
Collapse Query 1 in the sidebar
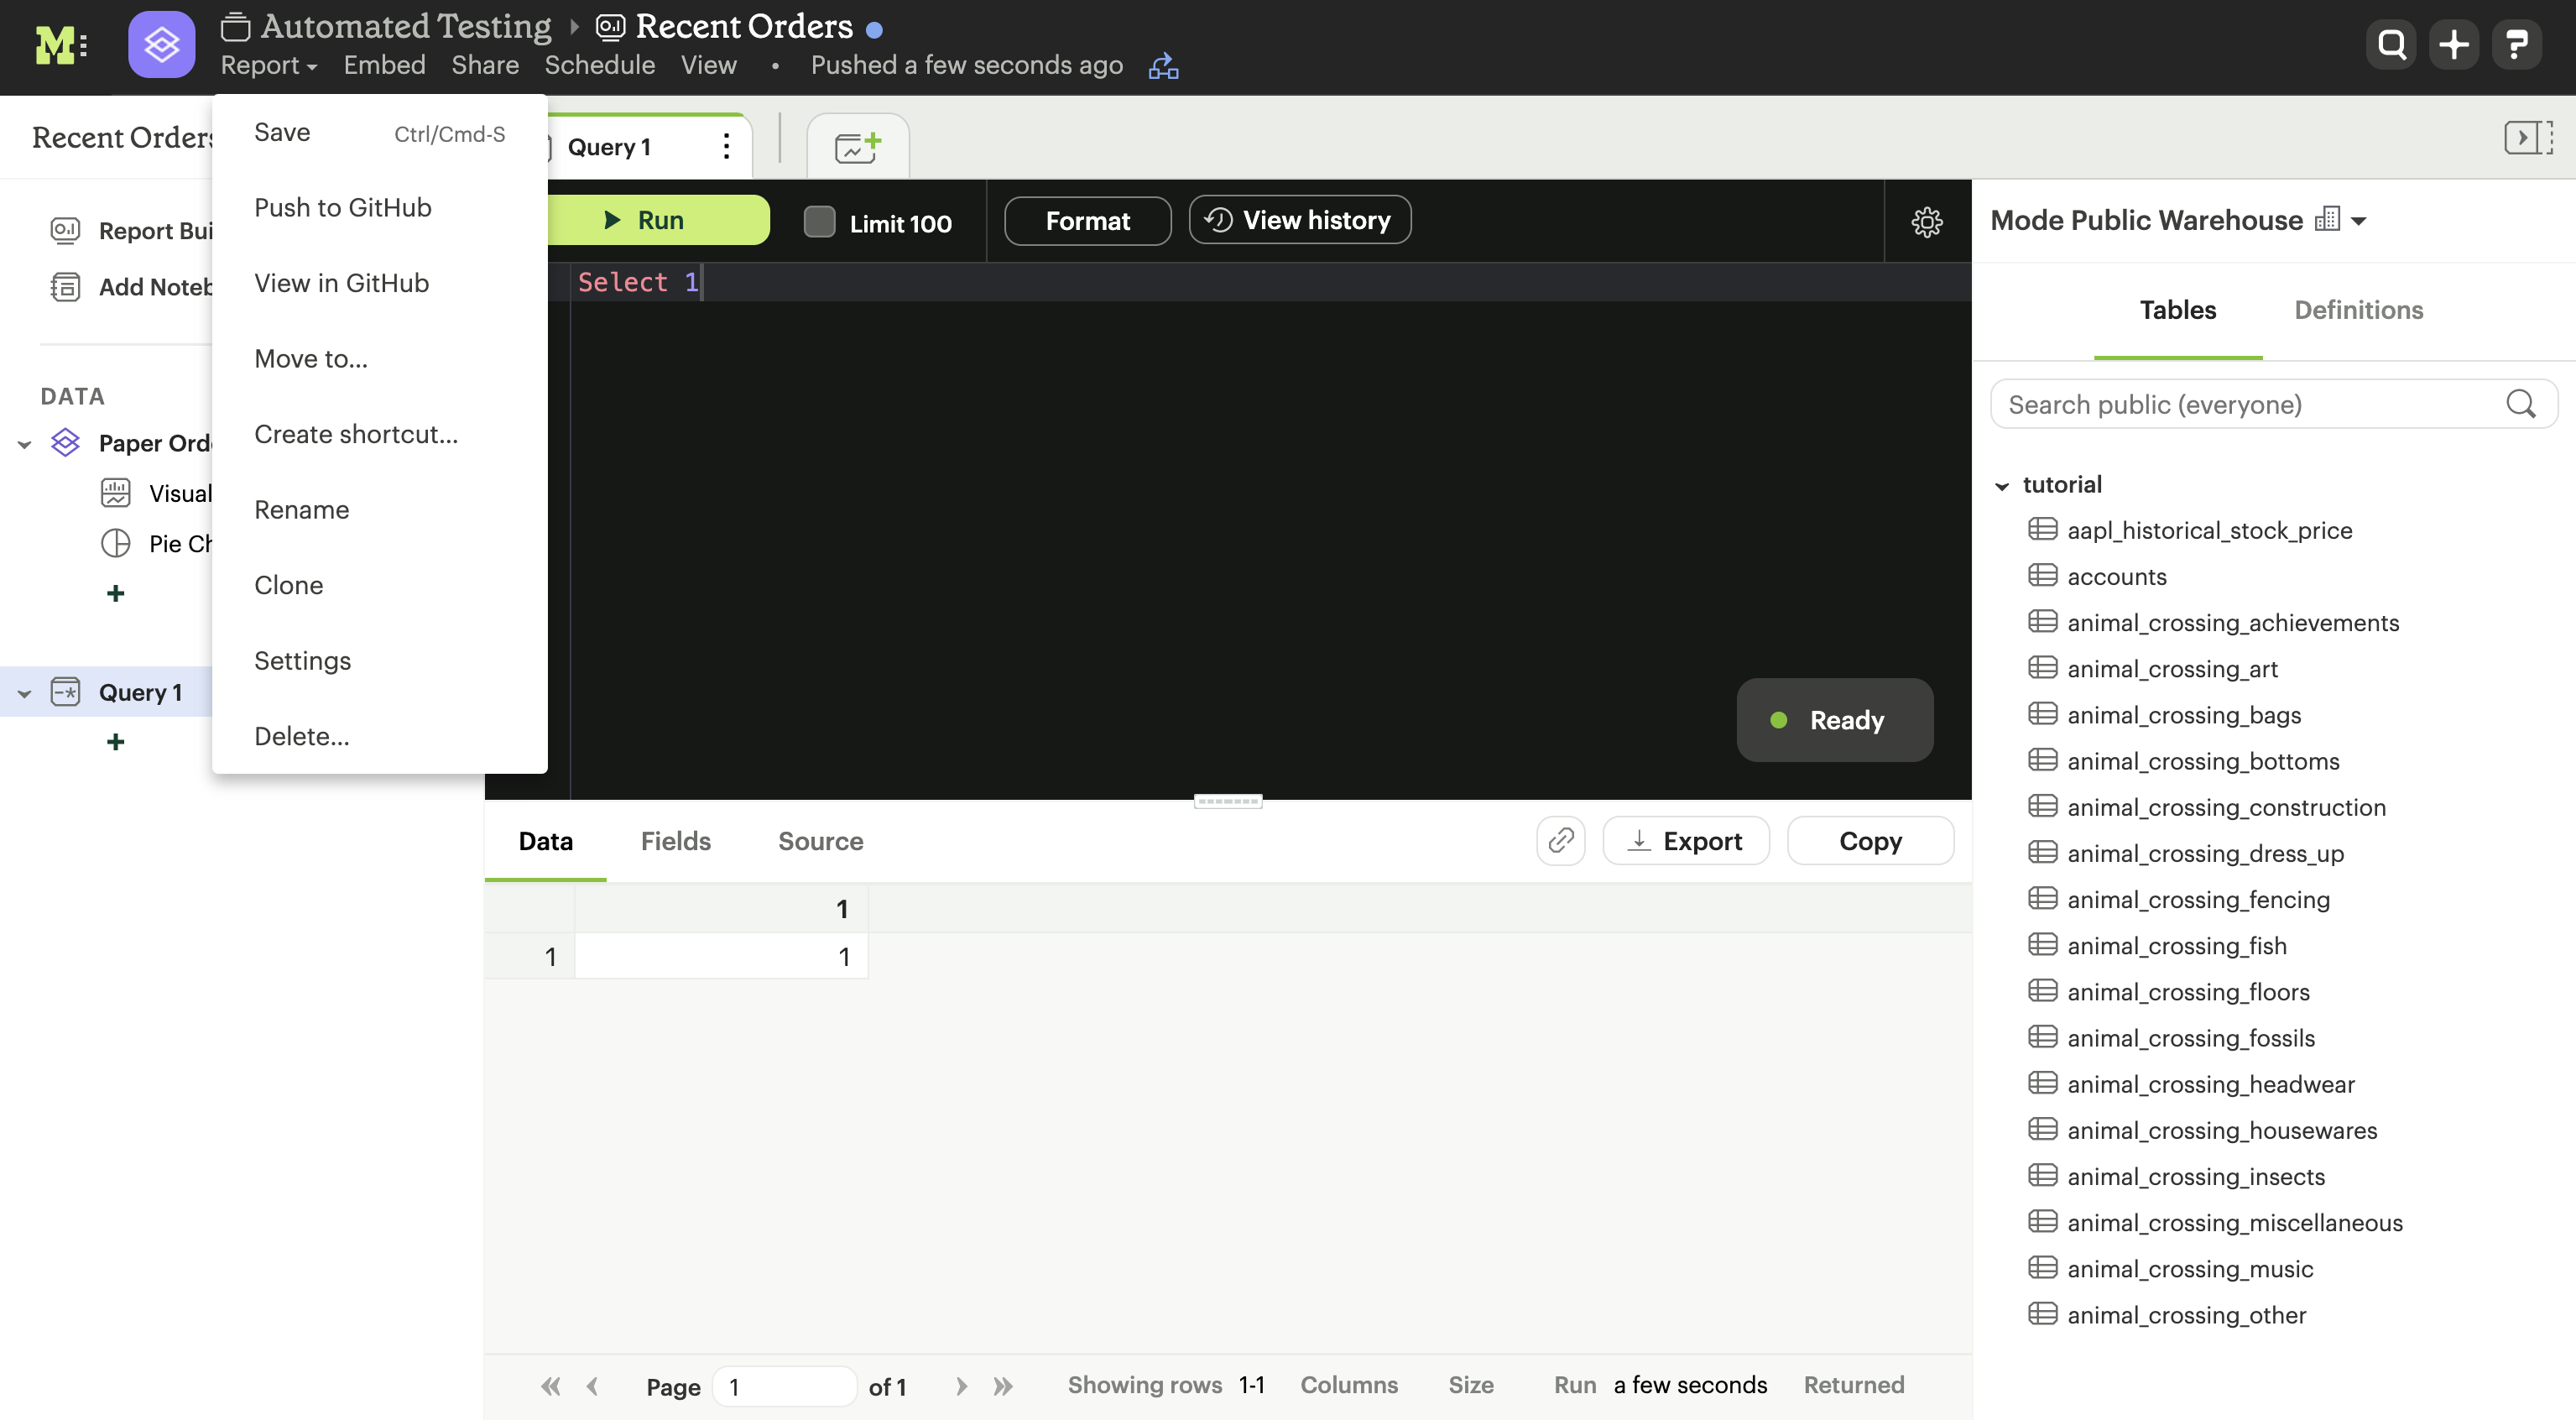24,693
